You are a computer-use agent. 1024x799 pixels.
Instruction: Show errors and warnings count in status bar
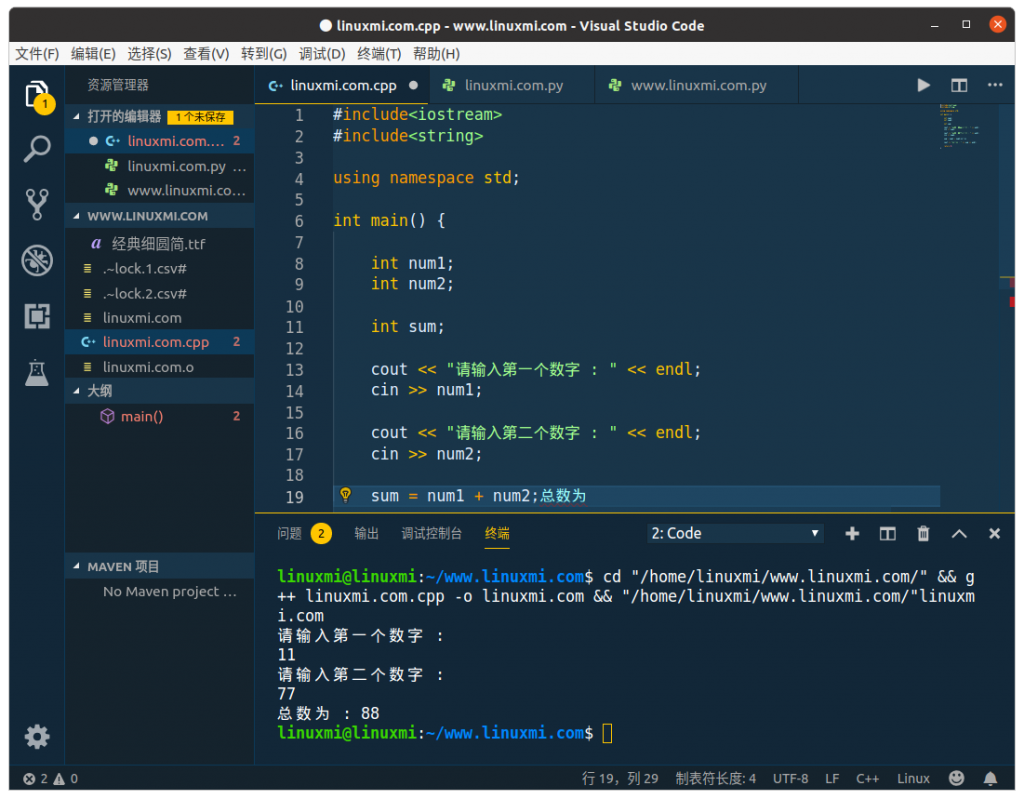pos(50,778)
